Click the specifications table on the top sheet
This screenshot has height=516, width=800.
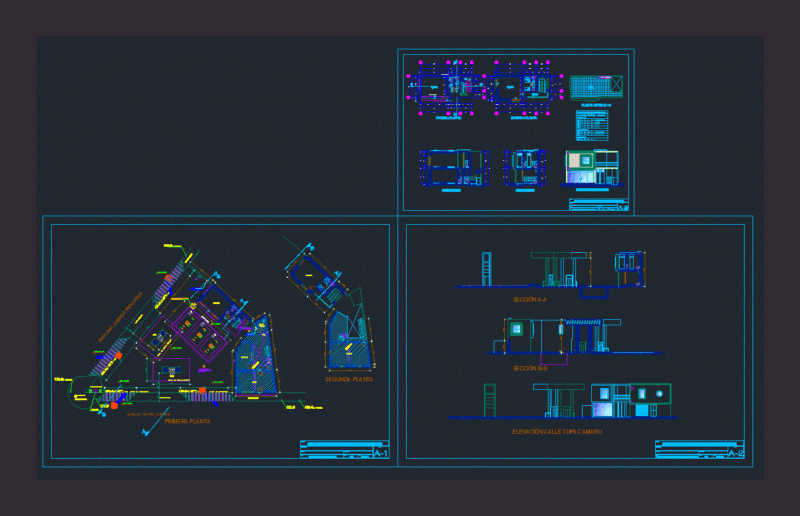[x=592, y=126]
